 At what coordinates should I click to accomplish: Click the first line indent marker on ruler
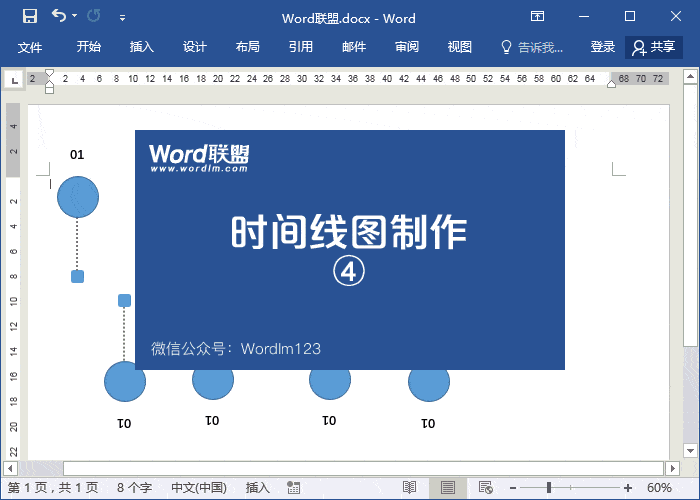(x=50, y=73)
